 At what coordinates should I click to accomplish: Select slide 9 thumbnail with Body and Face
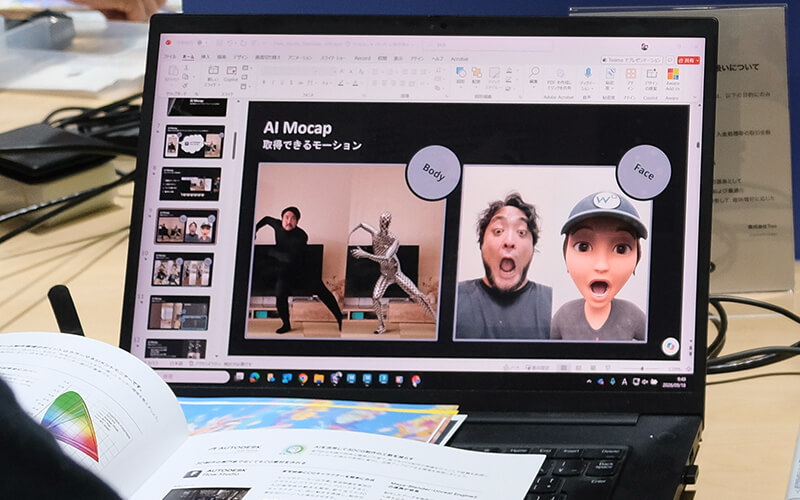pos(187,226)
